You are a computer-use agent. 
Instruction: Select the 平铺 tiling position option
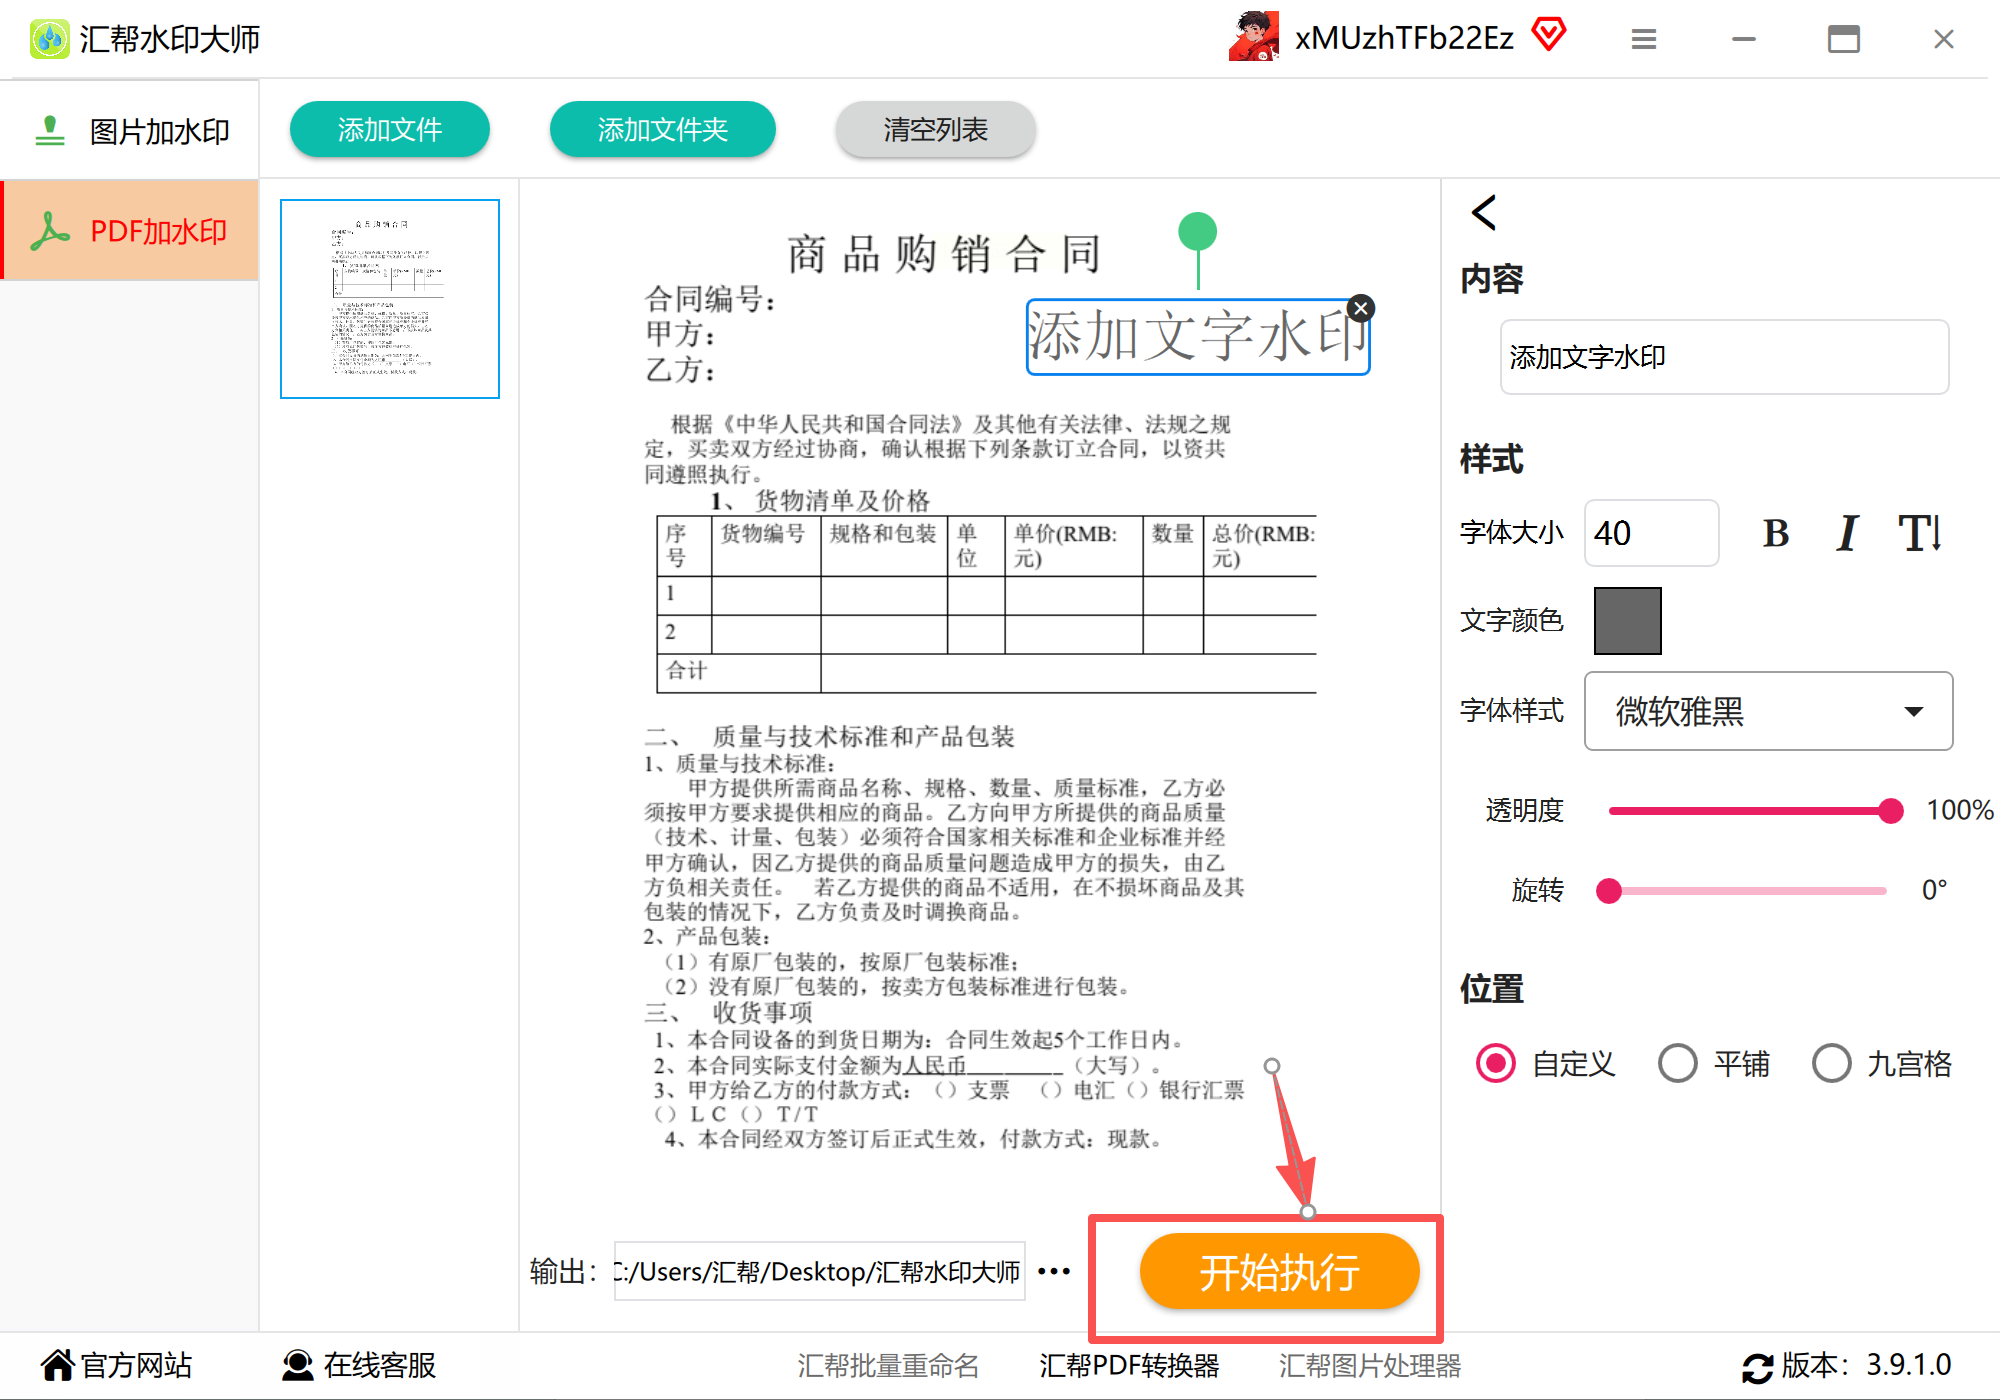pyautogui.click(x=1678, y=1063)
